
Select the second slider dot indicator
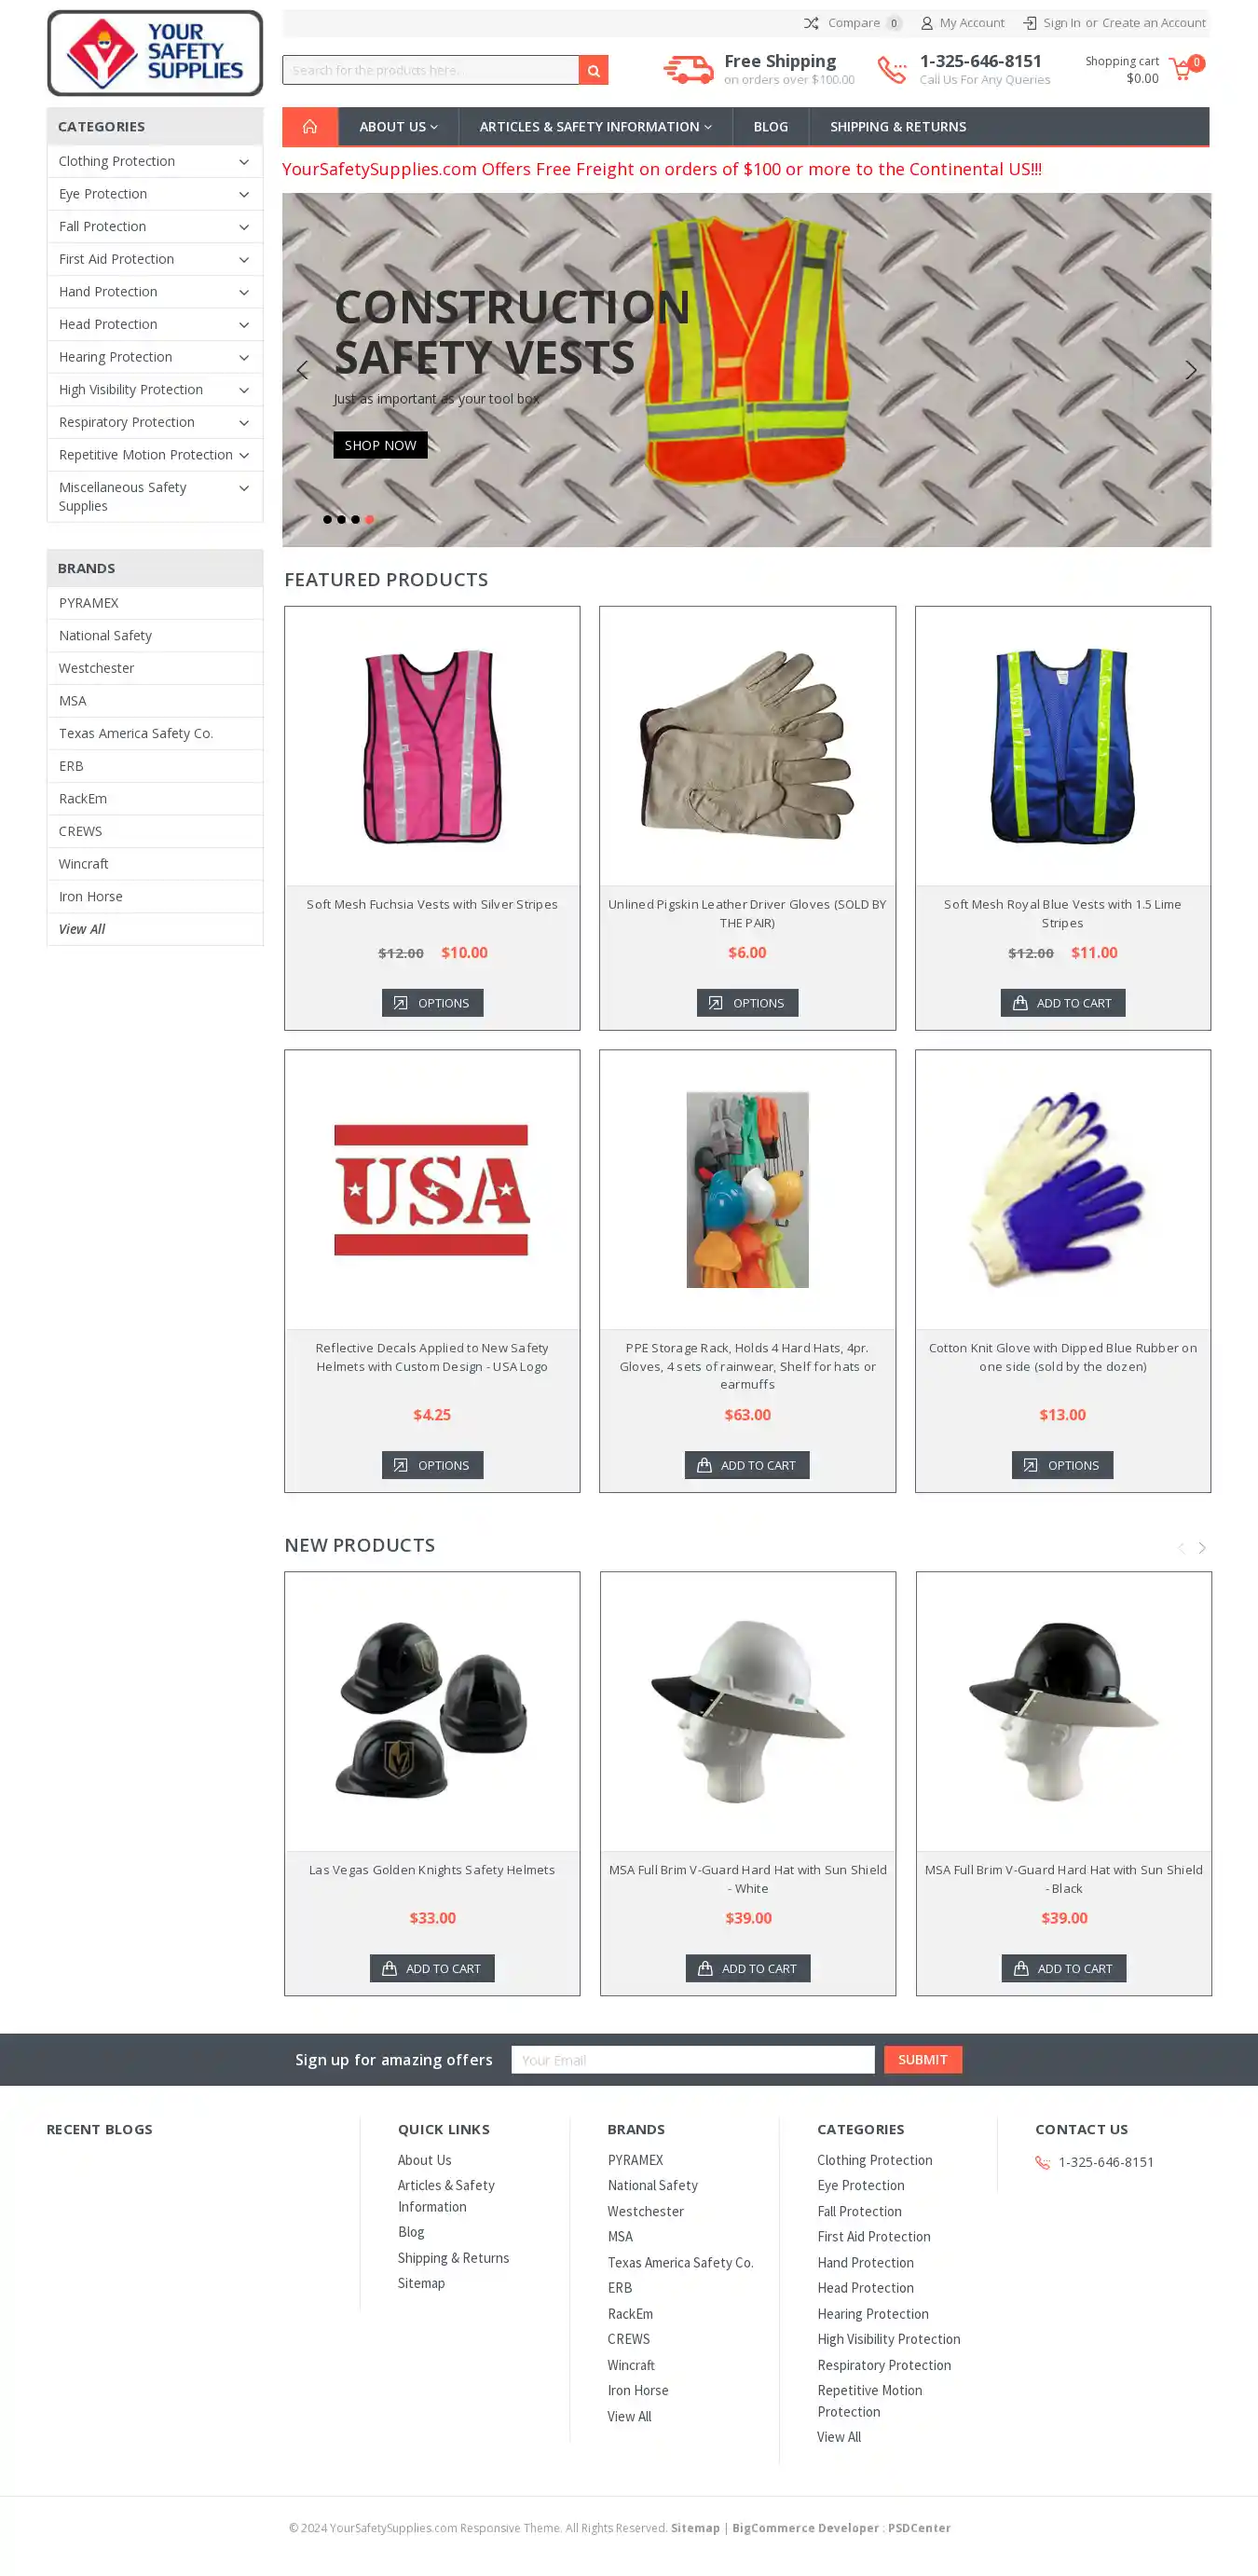(x=341, y=519)
